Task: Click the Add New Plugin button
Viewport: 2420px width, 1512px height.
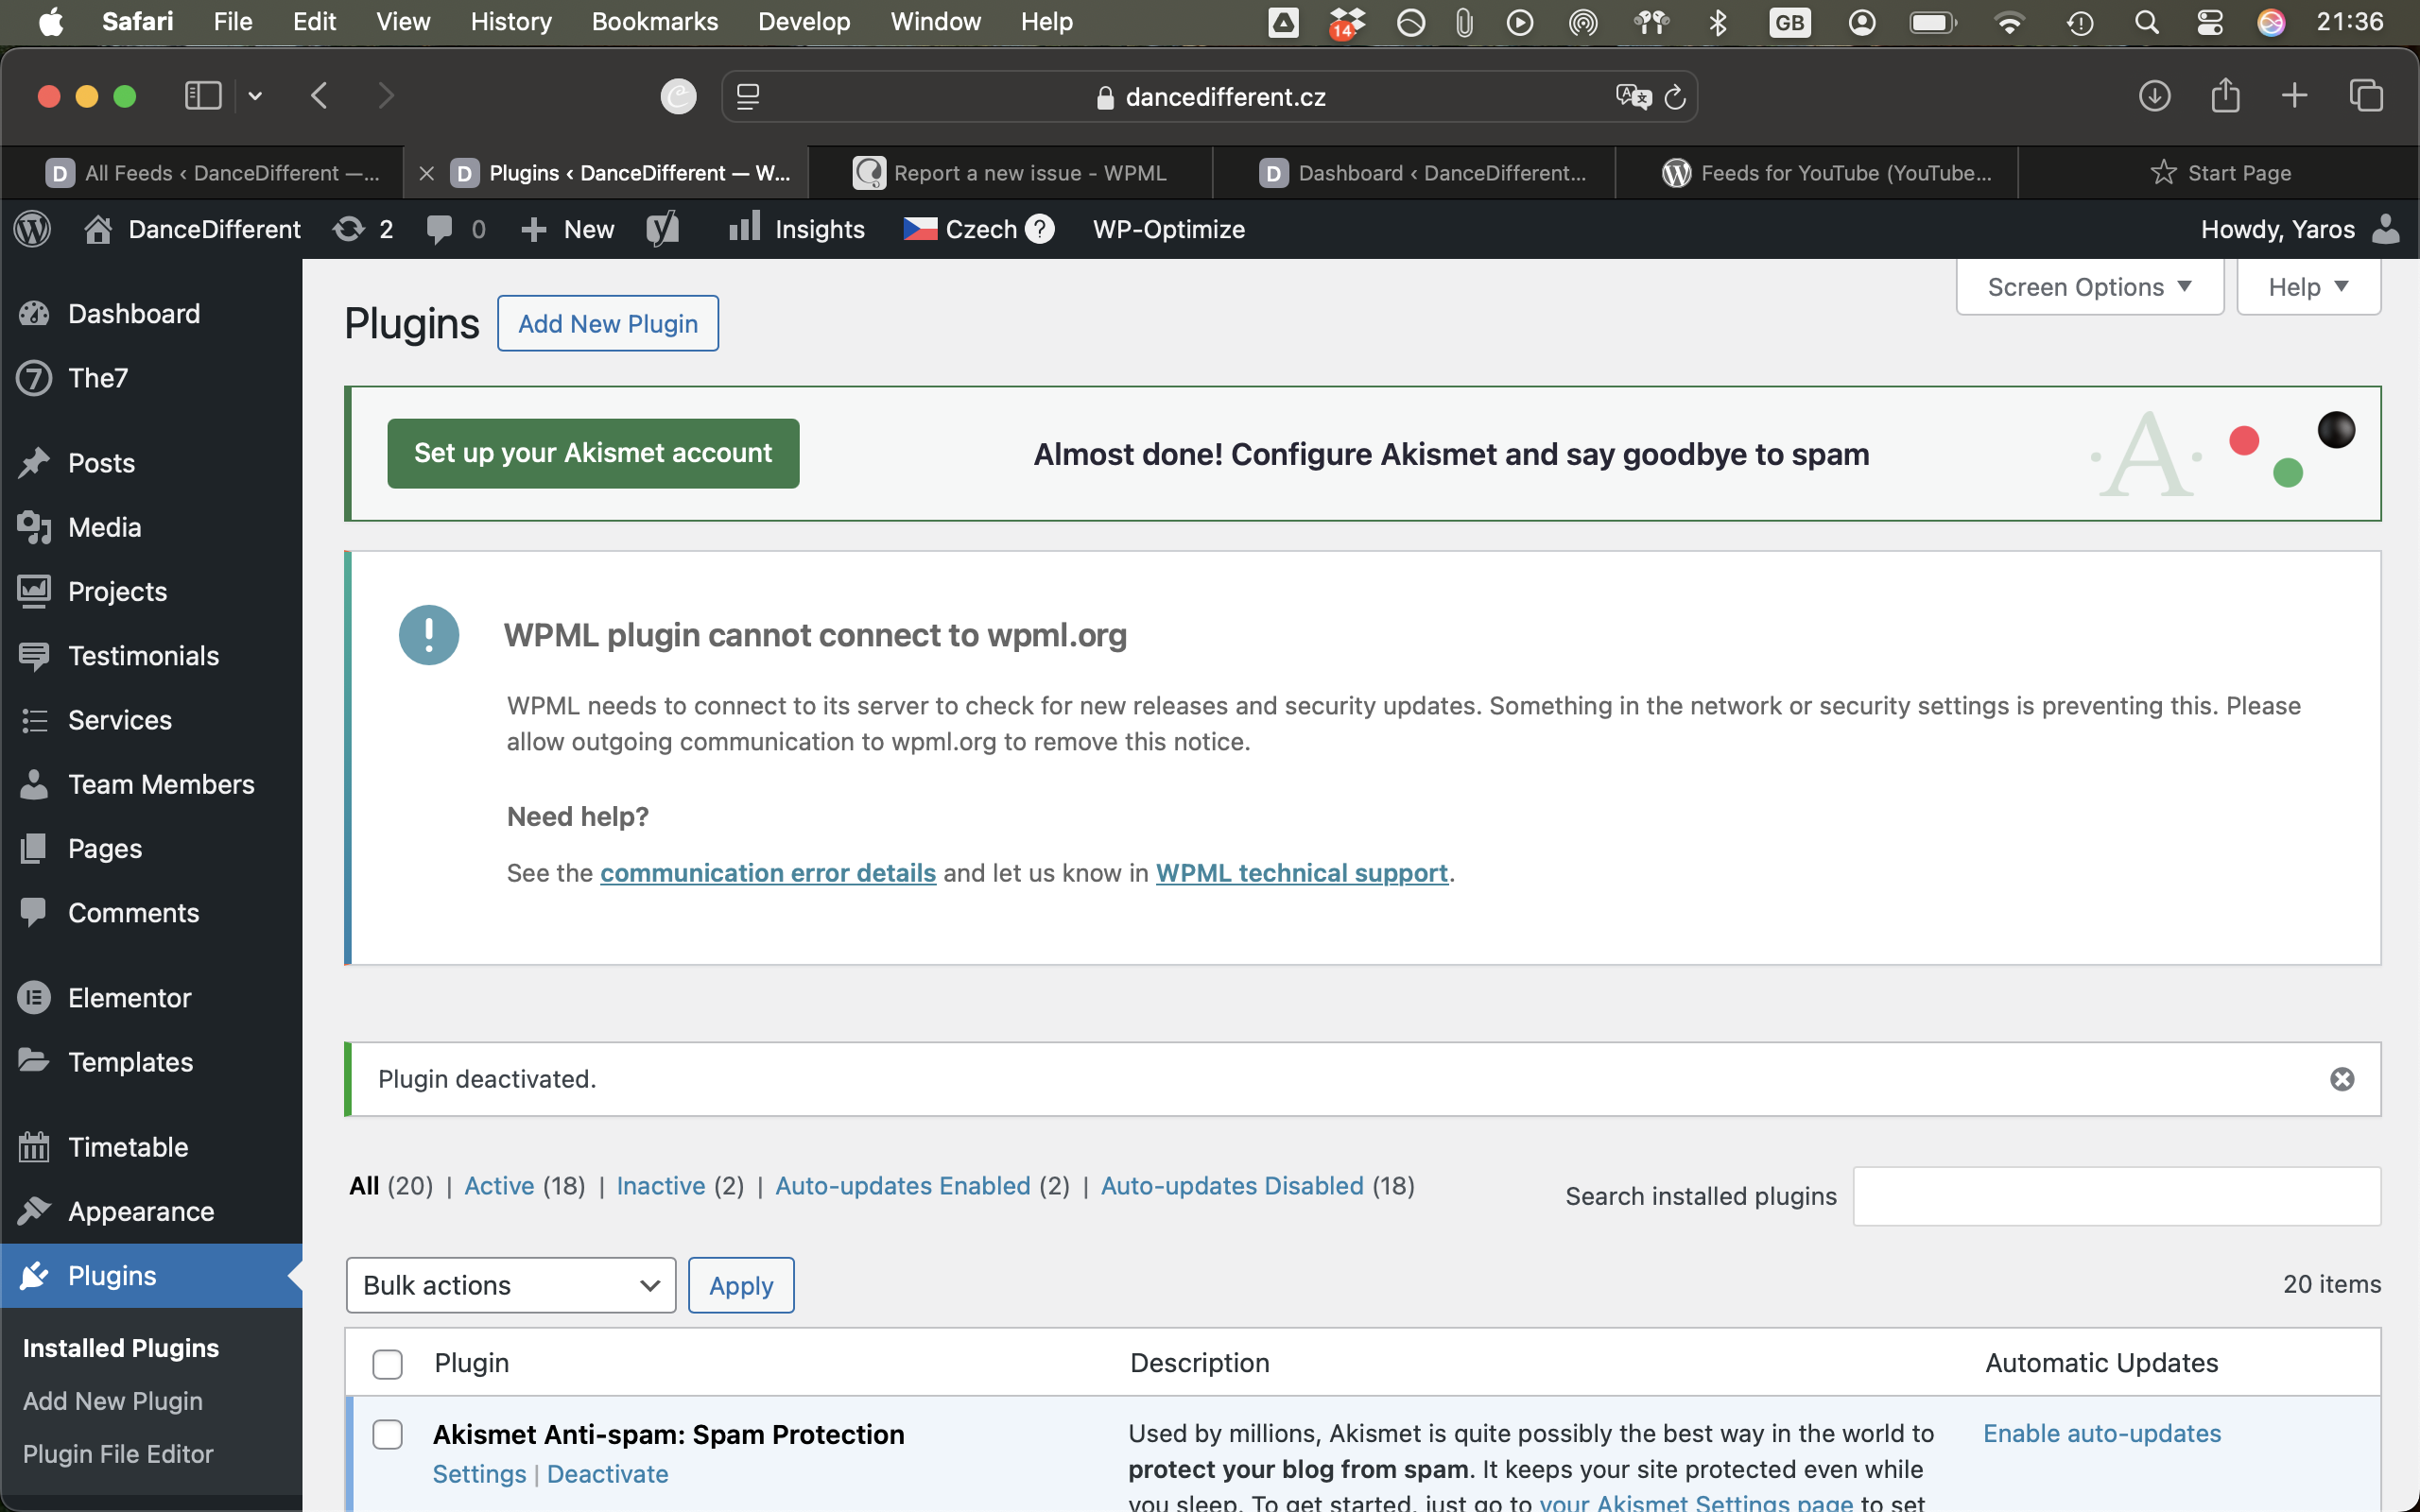Action: click(607, 323)
